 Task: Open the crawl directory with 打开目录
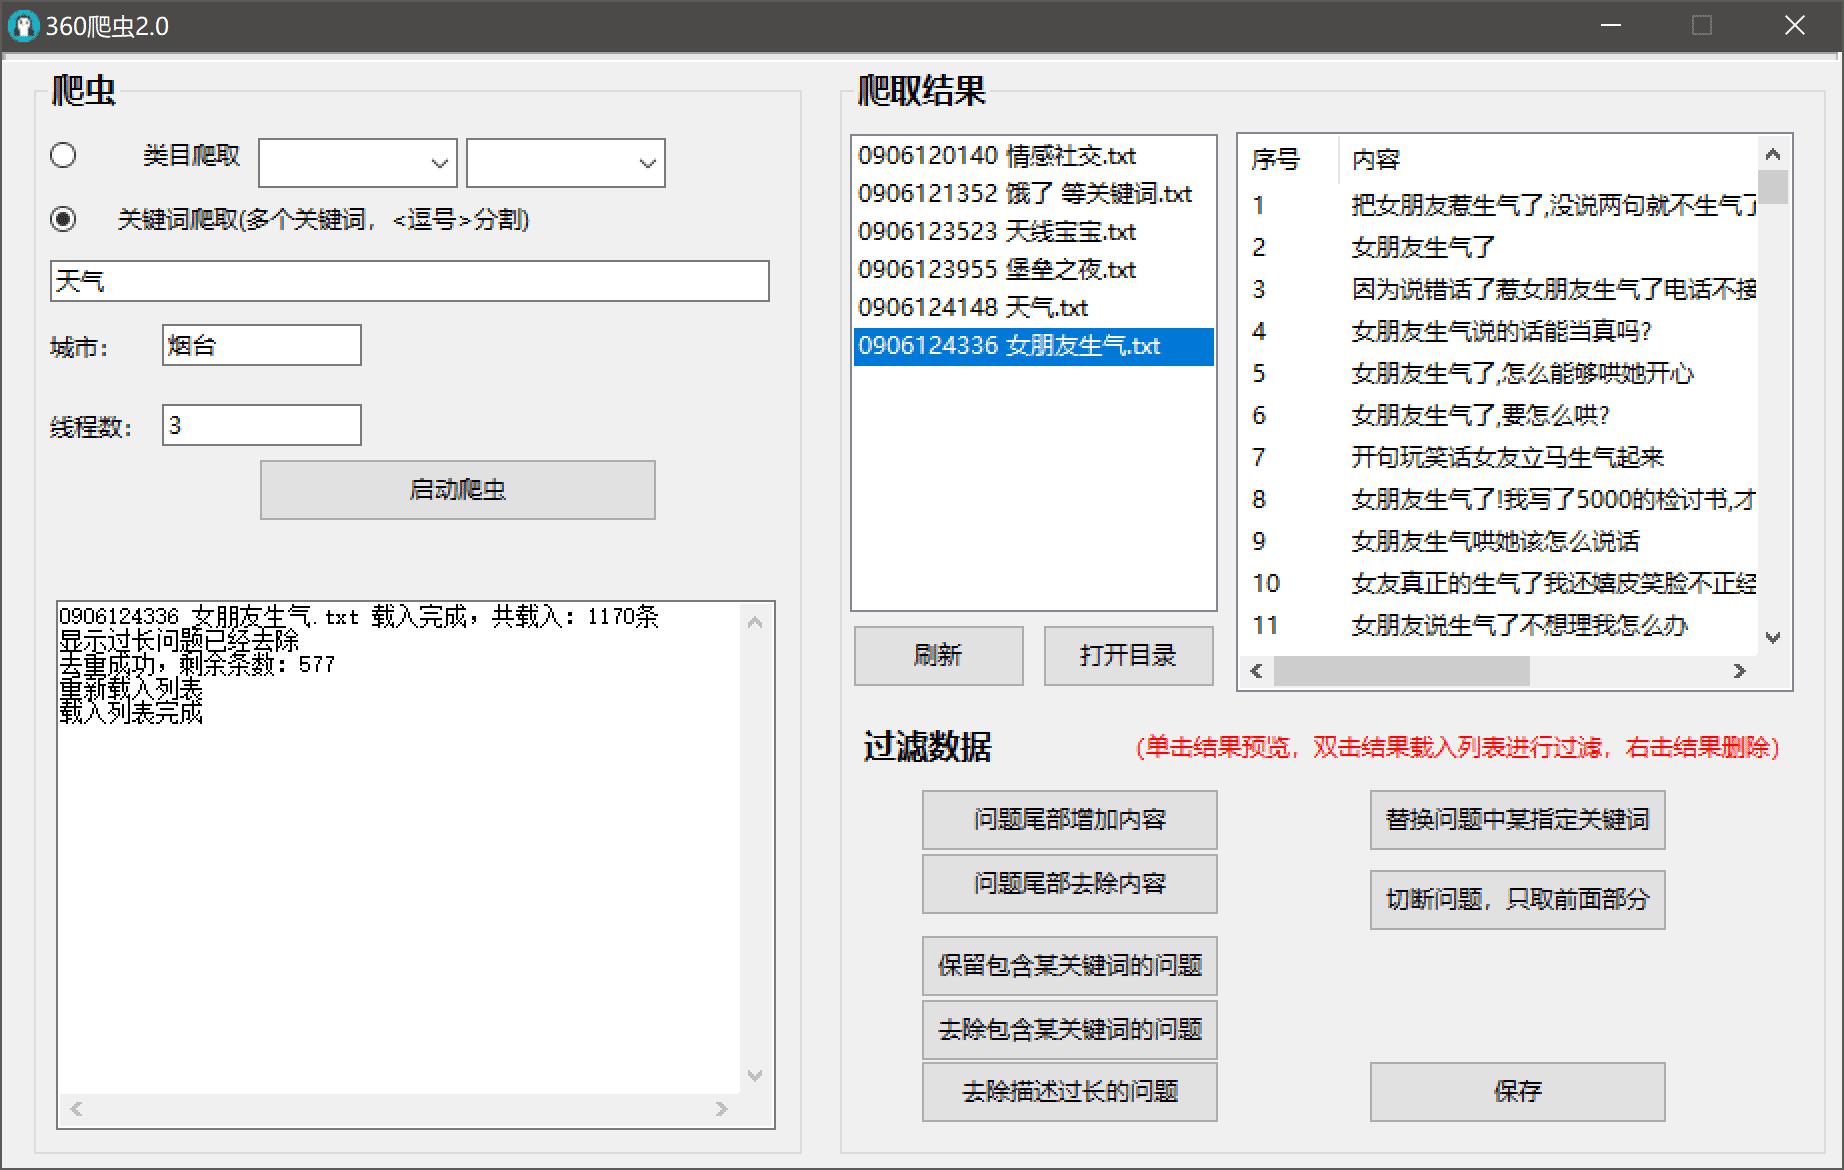(x=1128, y=656)
